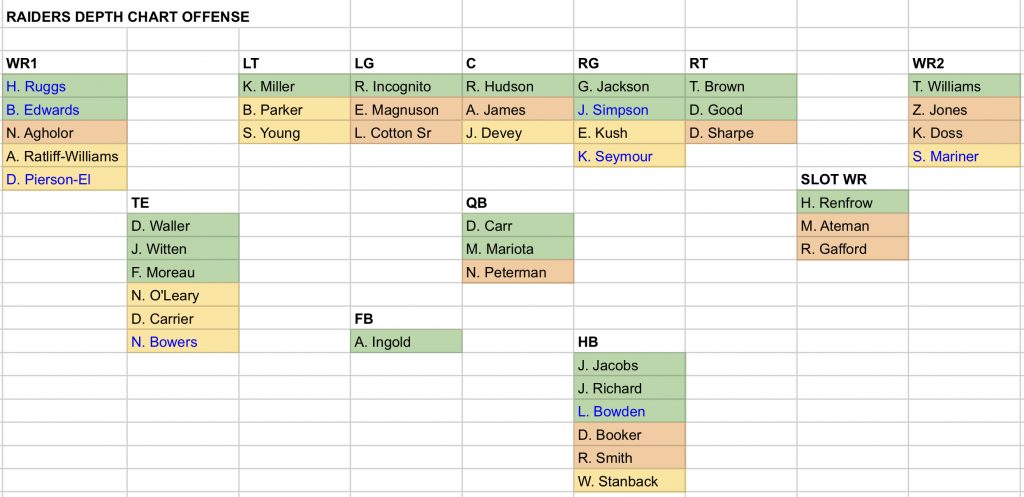
Task: Click the D. Pierson-El entry
Action: (x=64, y=179)
